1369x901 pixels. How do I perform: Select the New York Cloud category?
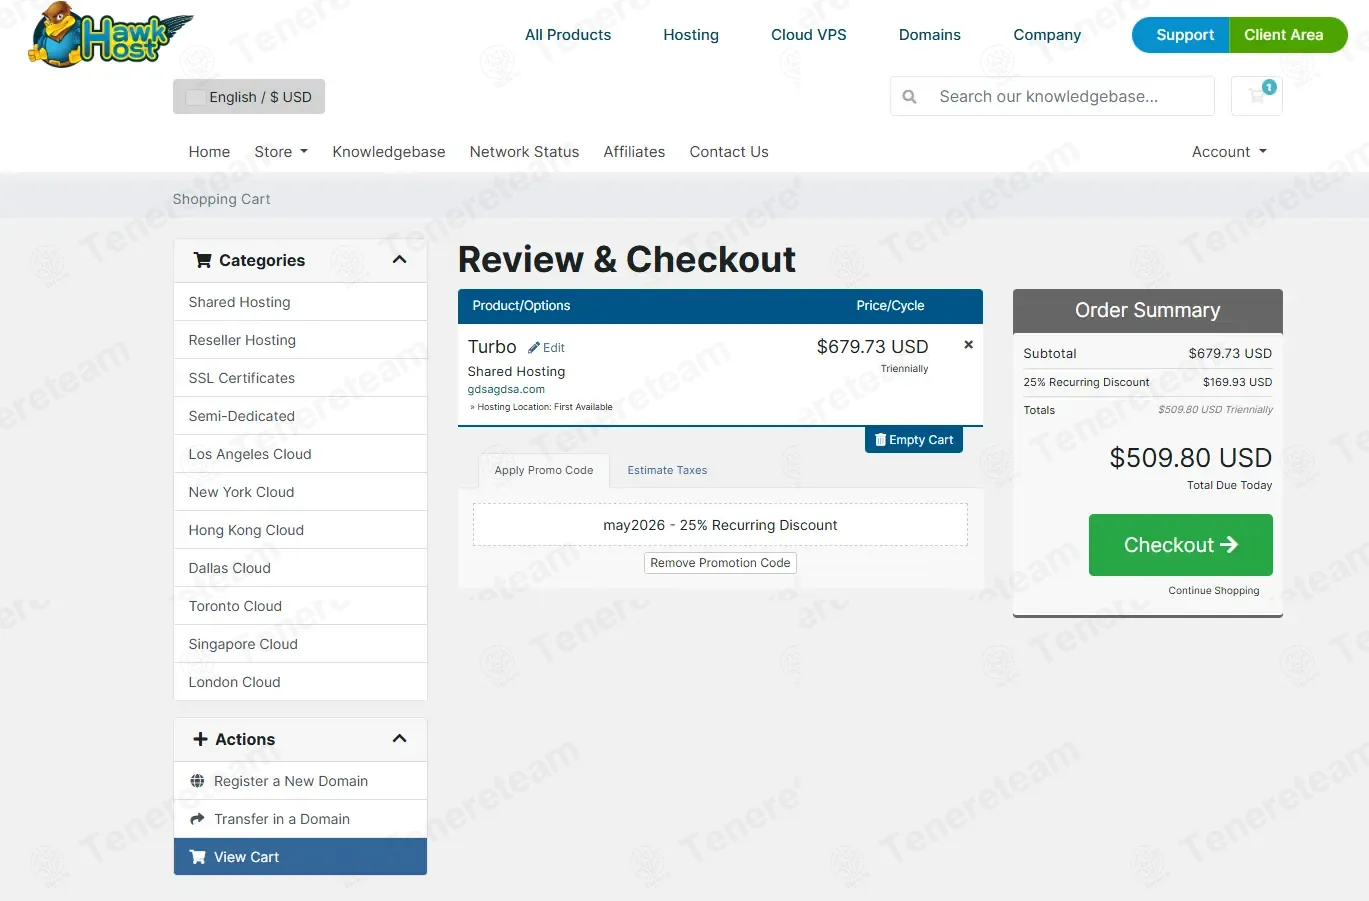click(300, 492)
